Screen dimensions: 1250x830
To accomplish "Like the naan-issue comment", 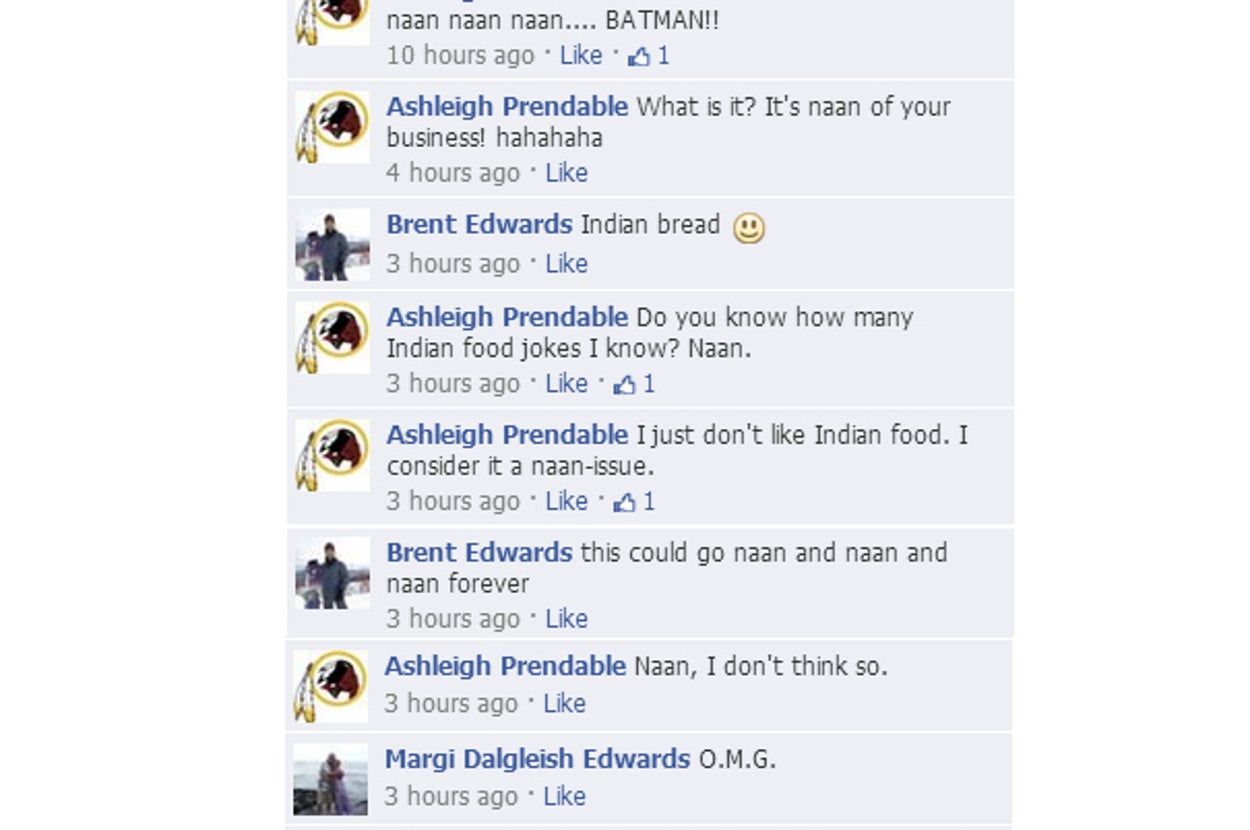I will (x=566, y=502).
